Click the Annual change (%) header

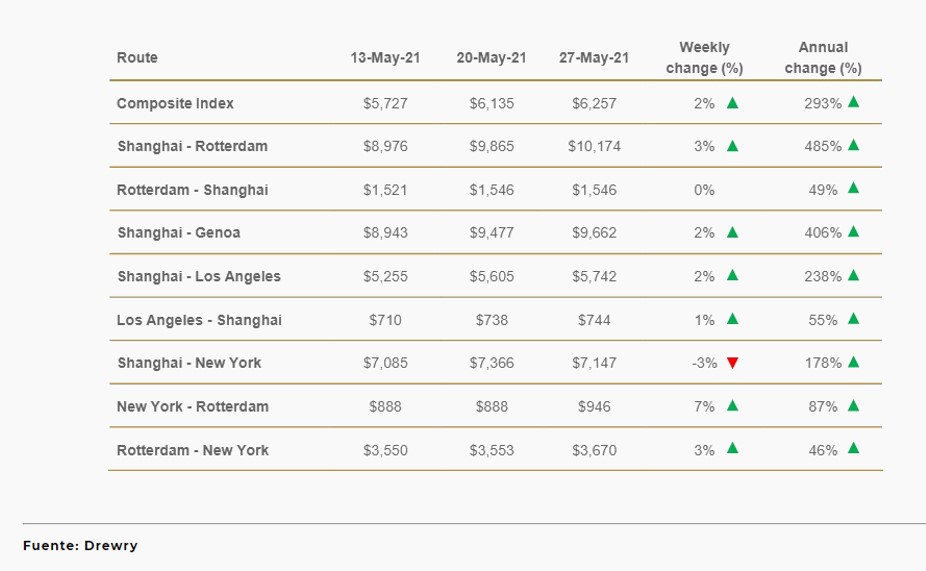[x=823, y=58]
